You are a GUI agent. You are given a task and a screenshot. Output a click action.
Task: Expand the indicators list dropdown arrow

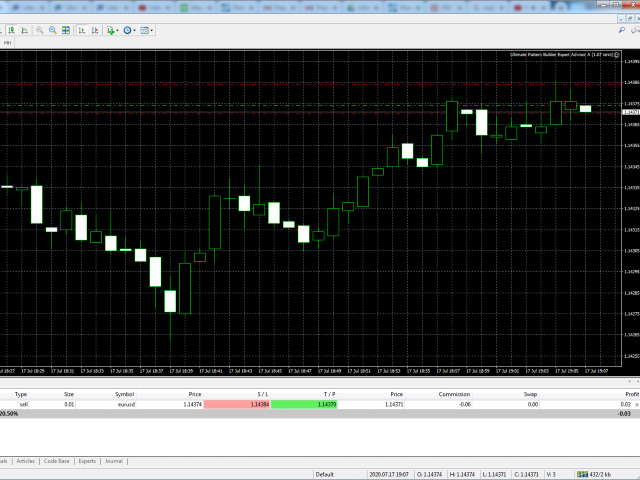coord(118,31)
